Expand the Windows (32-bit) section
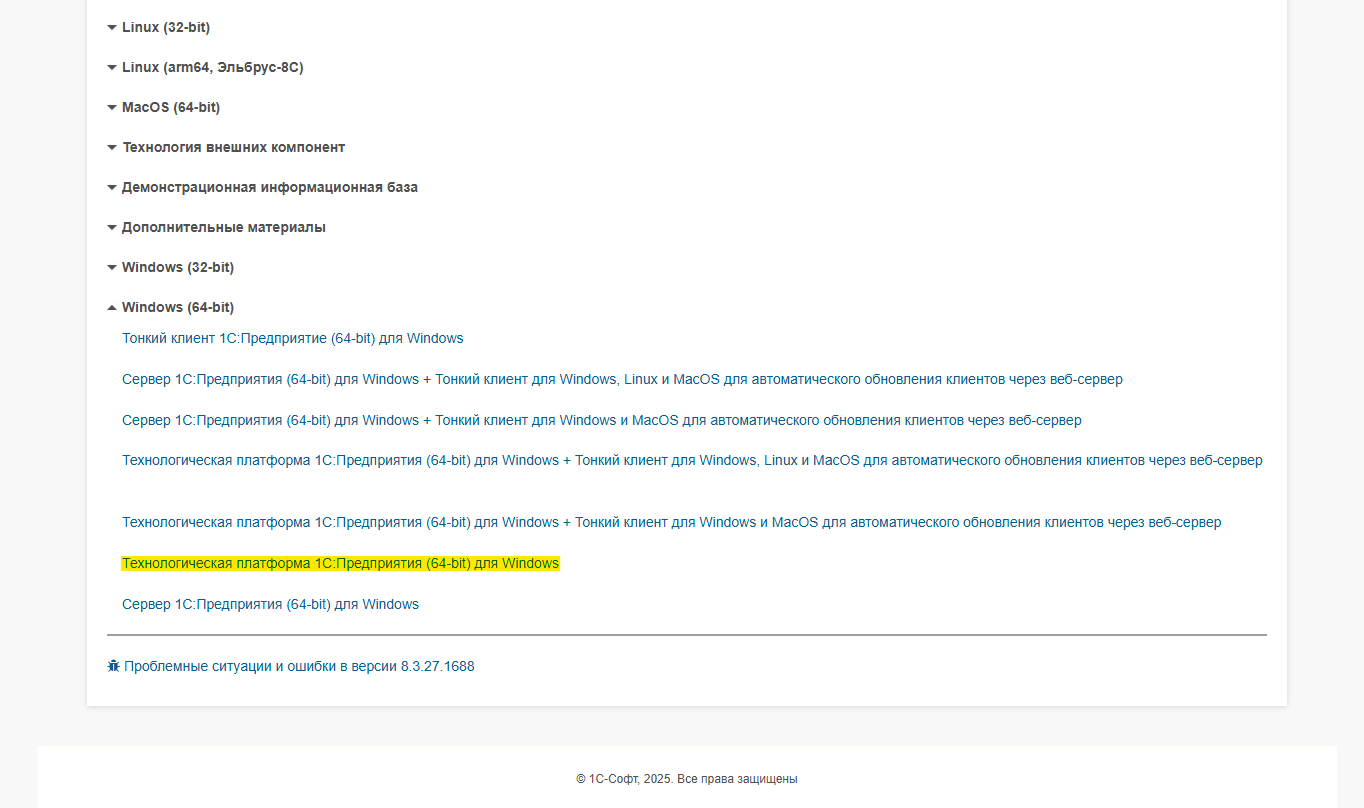 [x=177, y=267]
